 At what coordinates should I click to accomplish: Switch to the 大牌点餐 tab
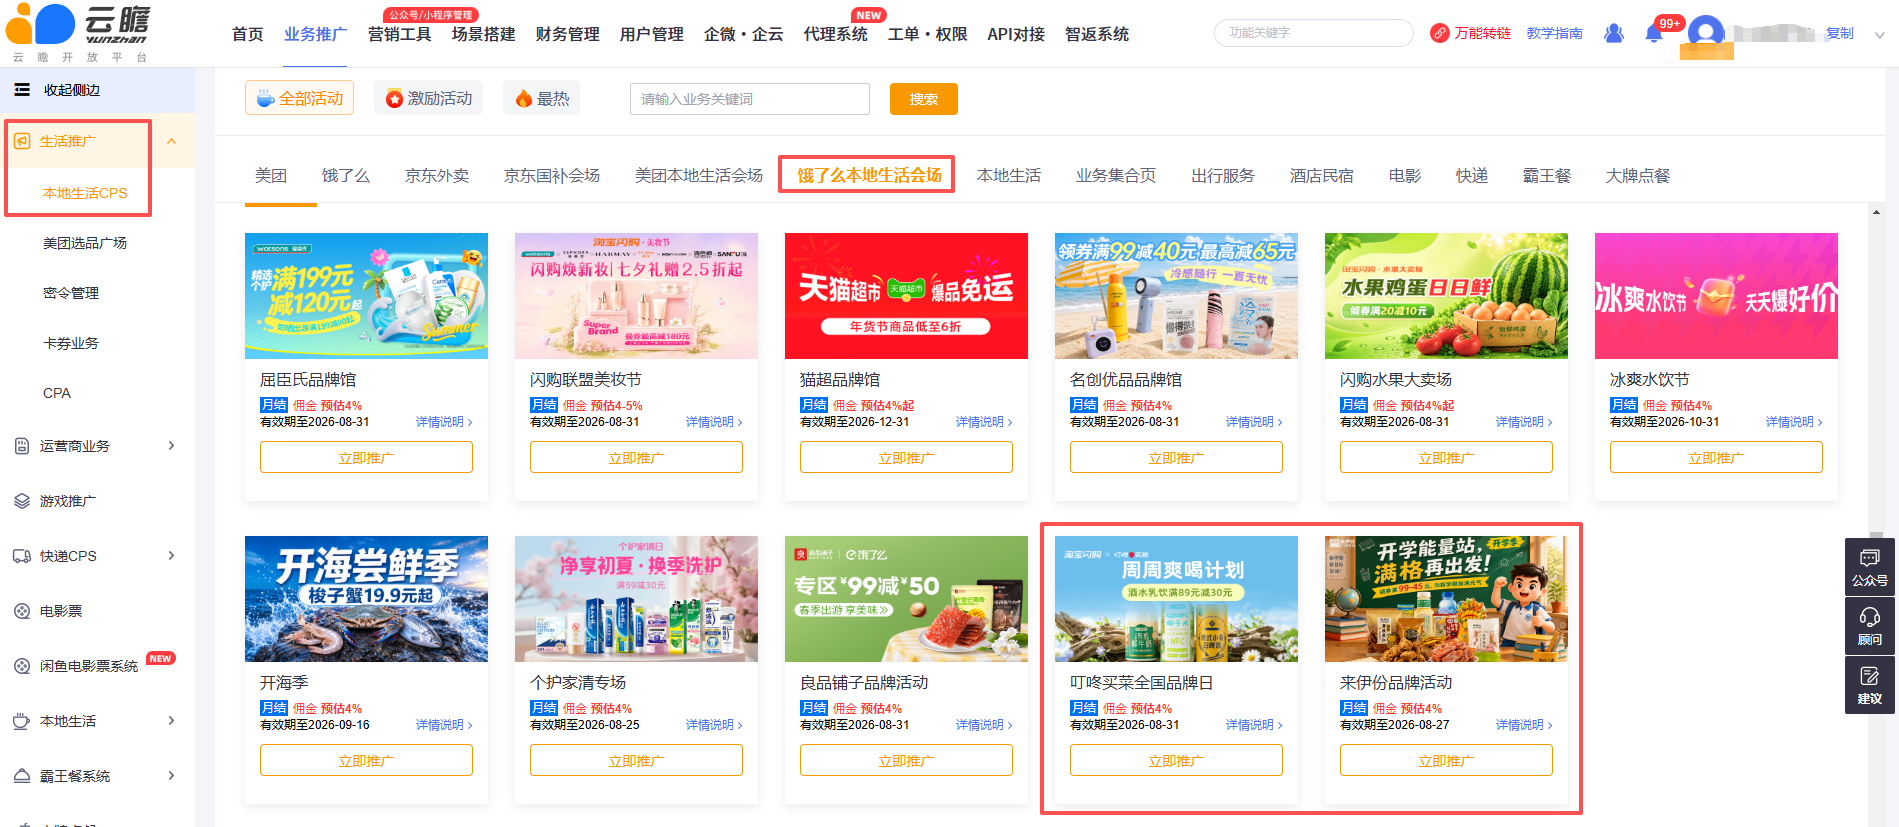pyautogui.click(x=1638, y=176)
